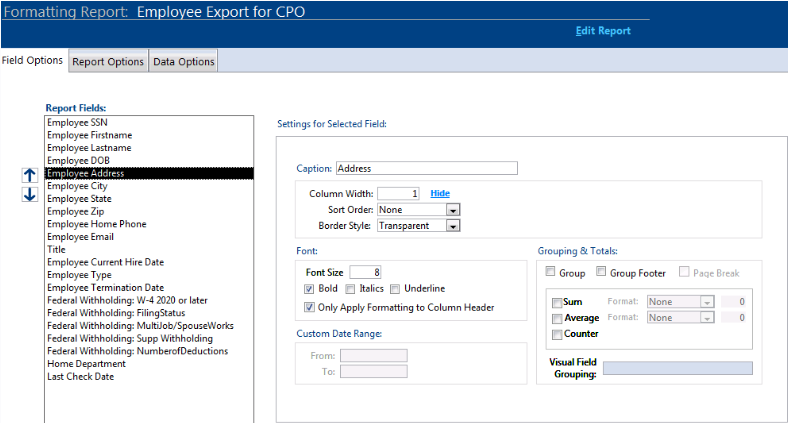This screenshot has width=788, height=423.
Task: Click the Caption input field
Action: [x=427, y=168]
